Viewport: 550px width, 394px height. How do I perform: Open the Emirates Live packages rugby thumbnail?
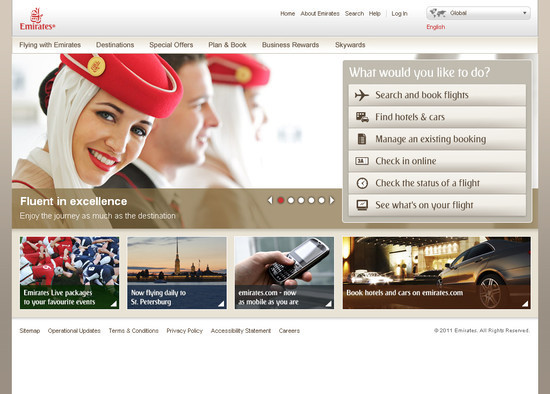[x=69, y=273]
